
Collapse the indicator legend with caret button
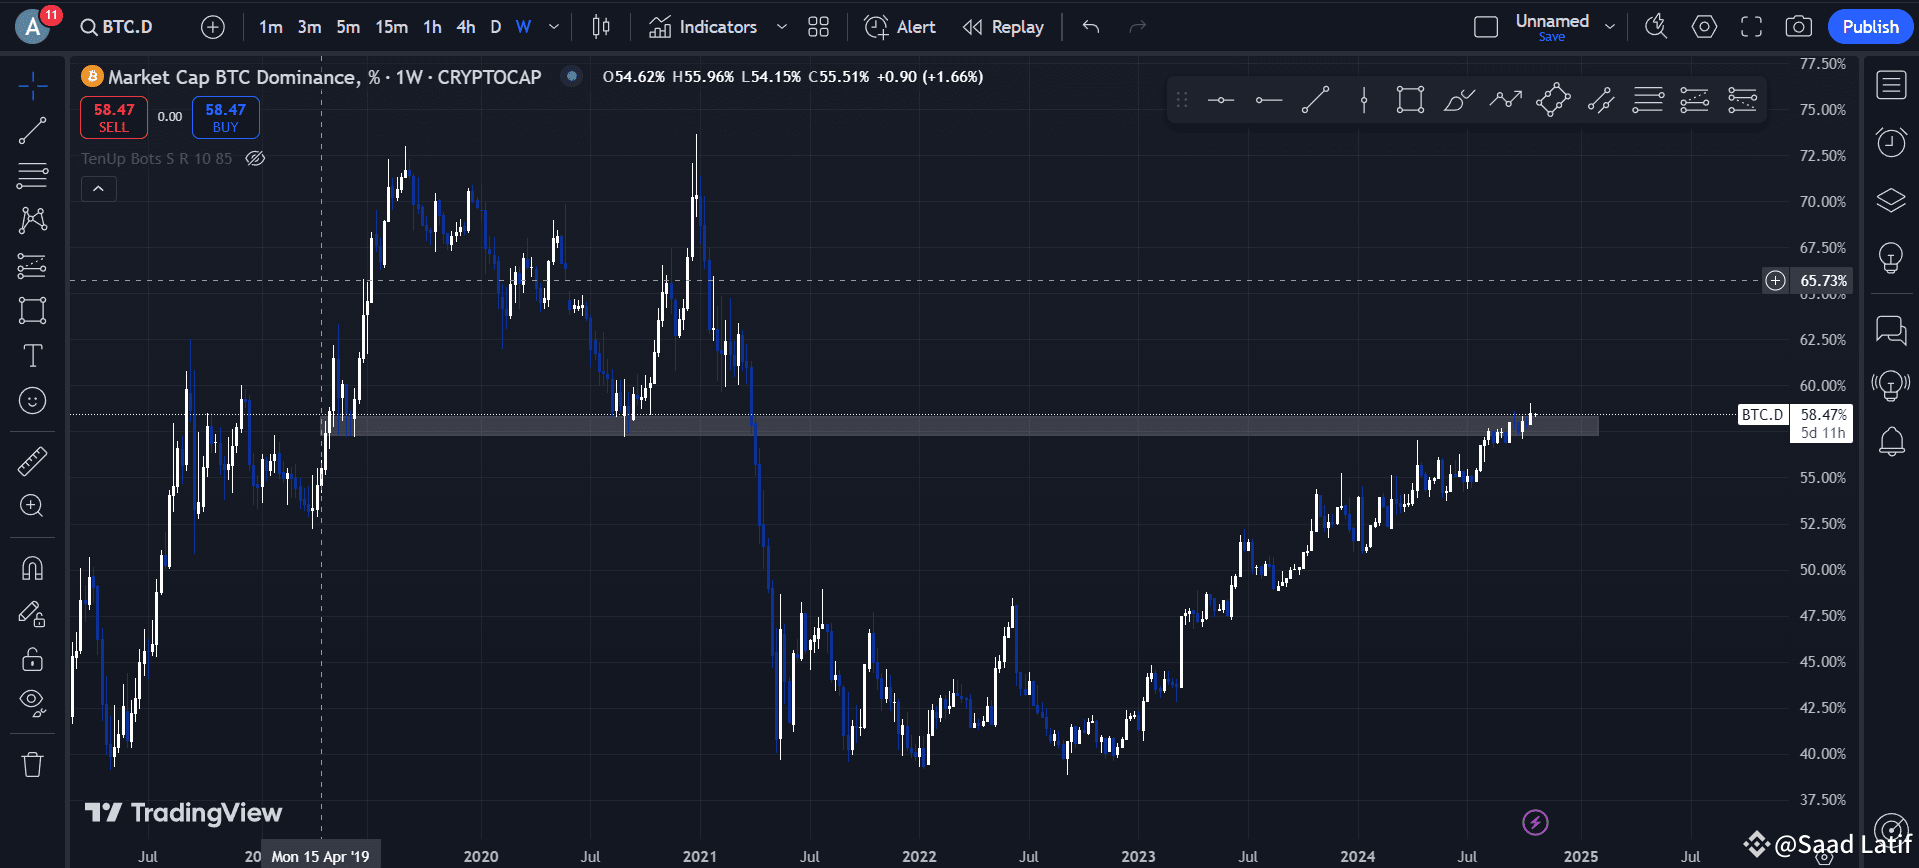pos(98,188)
